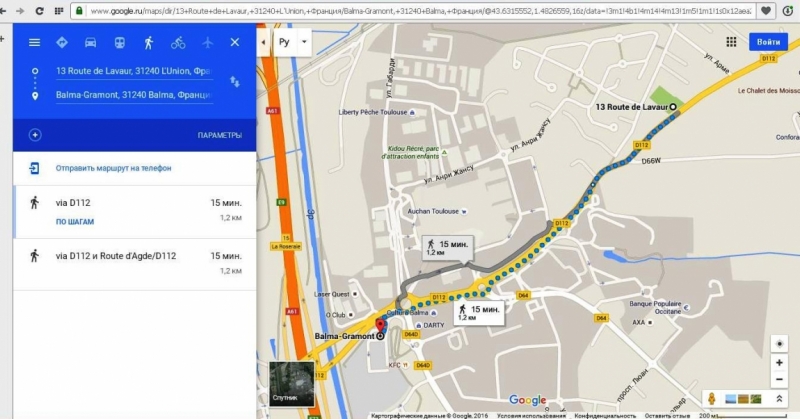Swap start and destination arrows

tap(235, 82)
